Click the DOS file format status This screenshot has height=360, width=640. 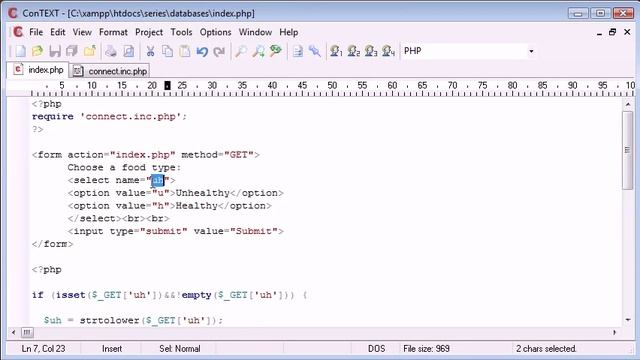point(376,349)
